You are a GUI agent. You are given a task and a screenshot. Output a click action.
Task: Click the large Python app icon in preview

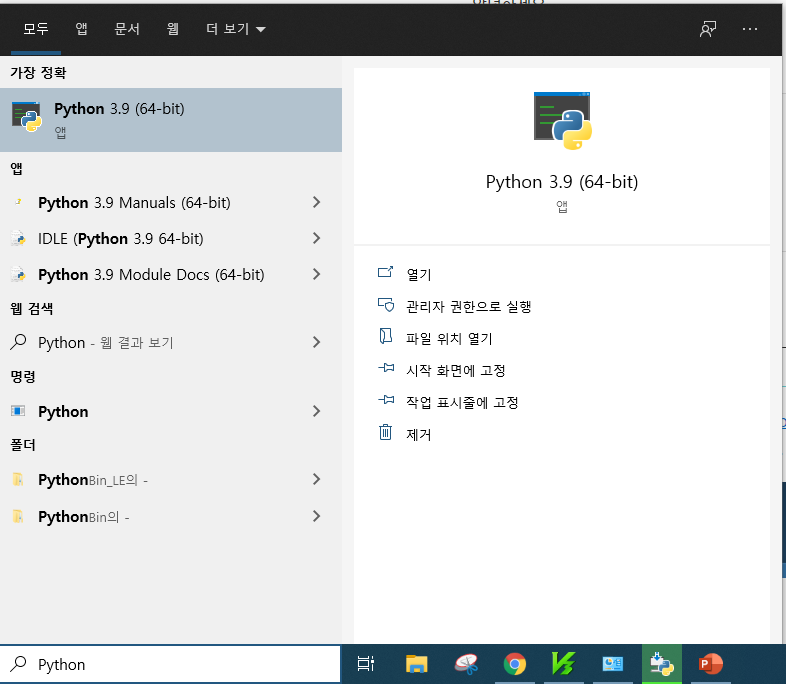(x=562, y=121)
